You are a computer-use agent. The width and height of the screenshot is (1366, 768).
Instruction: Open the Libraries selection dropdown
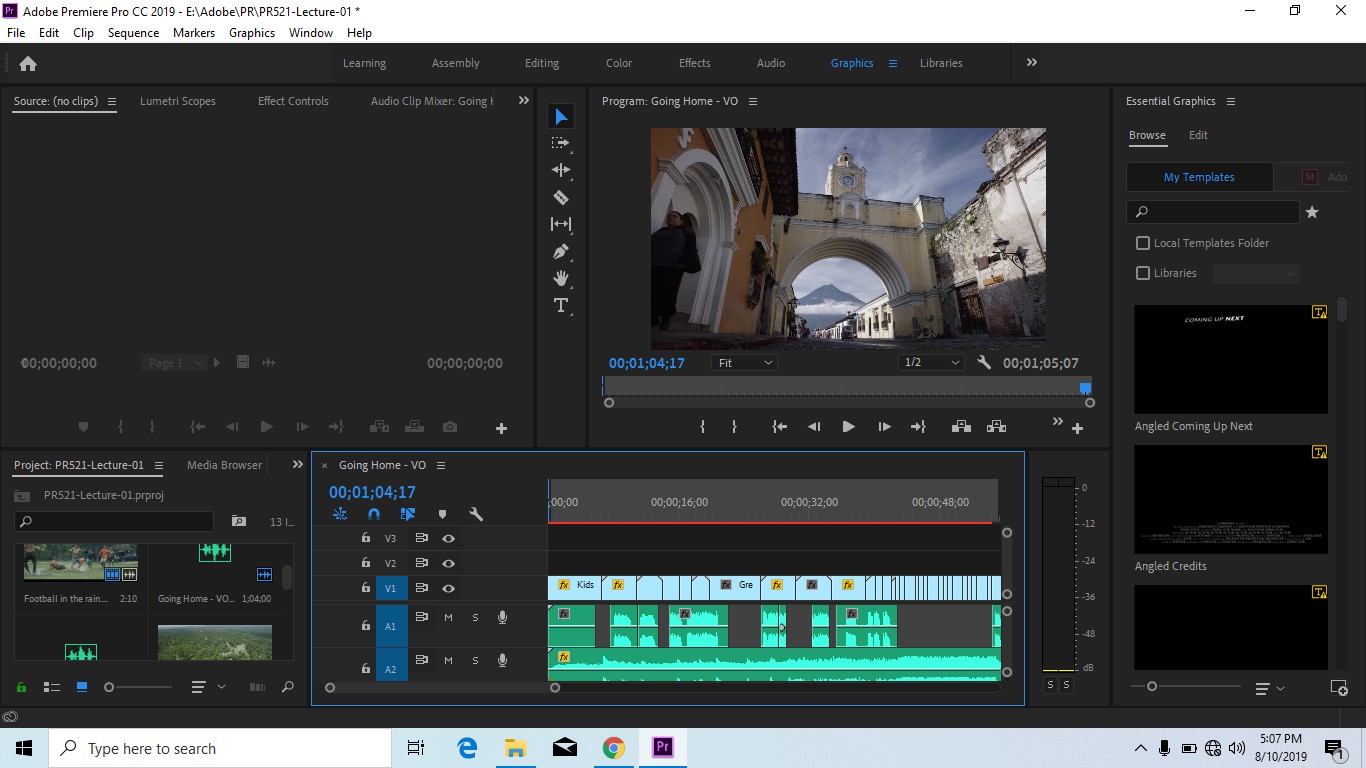(x=1256, y=273)
